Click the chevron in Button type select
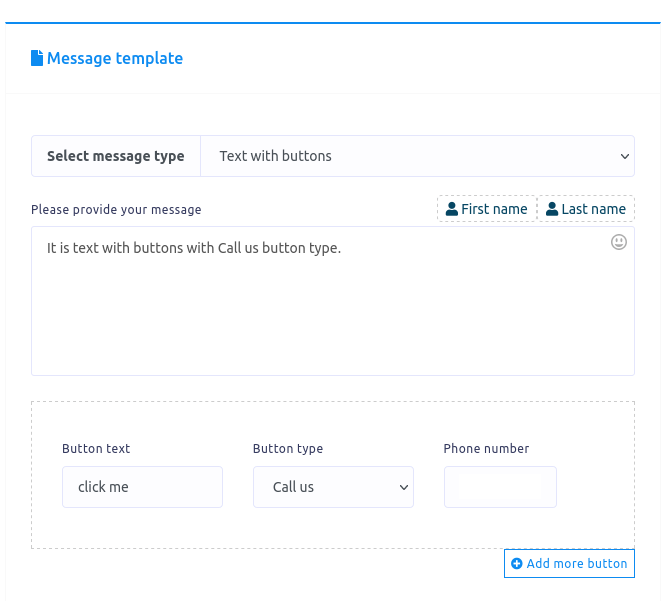 tap(404, 487)
